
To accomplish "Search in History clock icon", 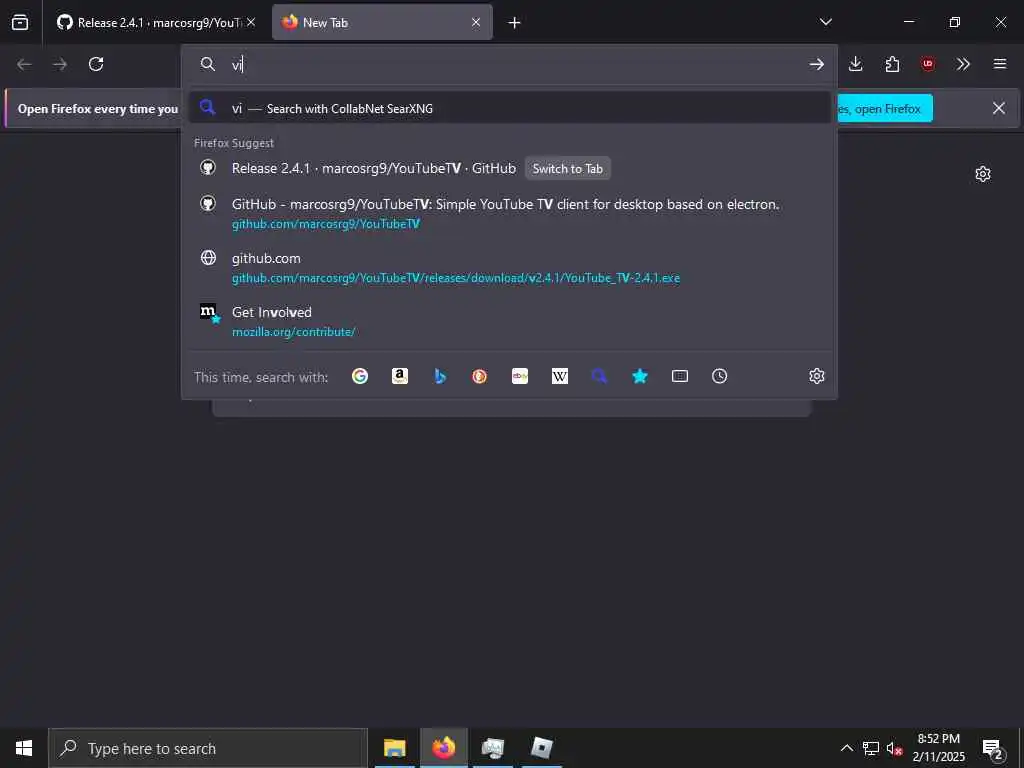I will (720, 376).
